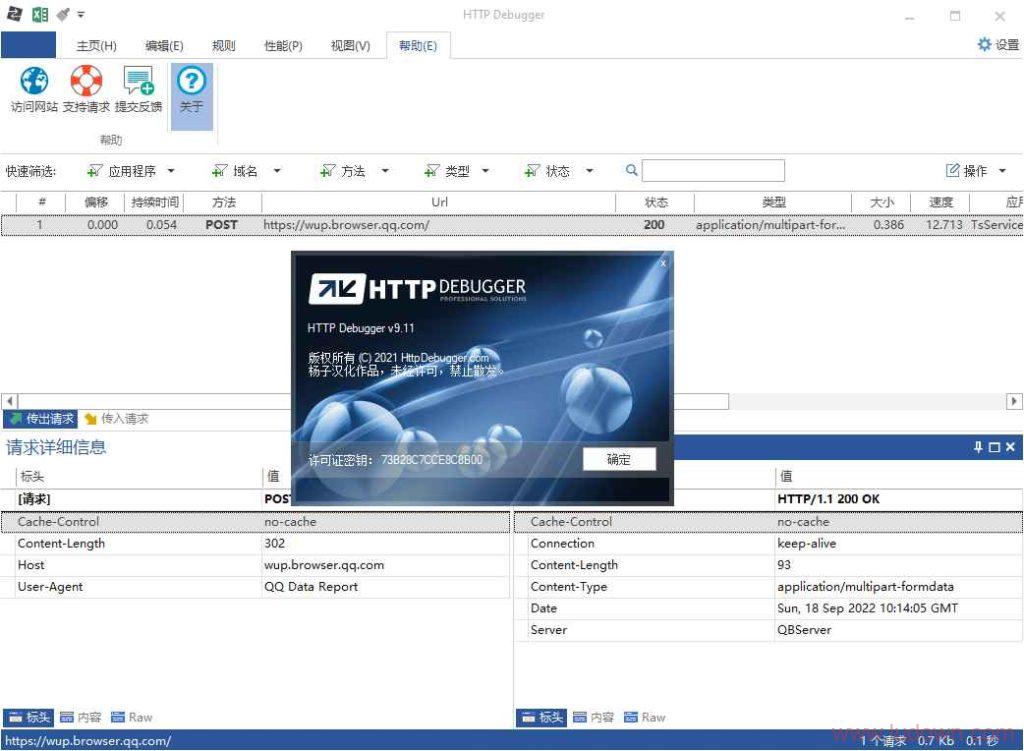This screenshot has width=1024, height=751.
Task: Select response Connection header row
Action: pyautogui.click(x=768, y=543)
